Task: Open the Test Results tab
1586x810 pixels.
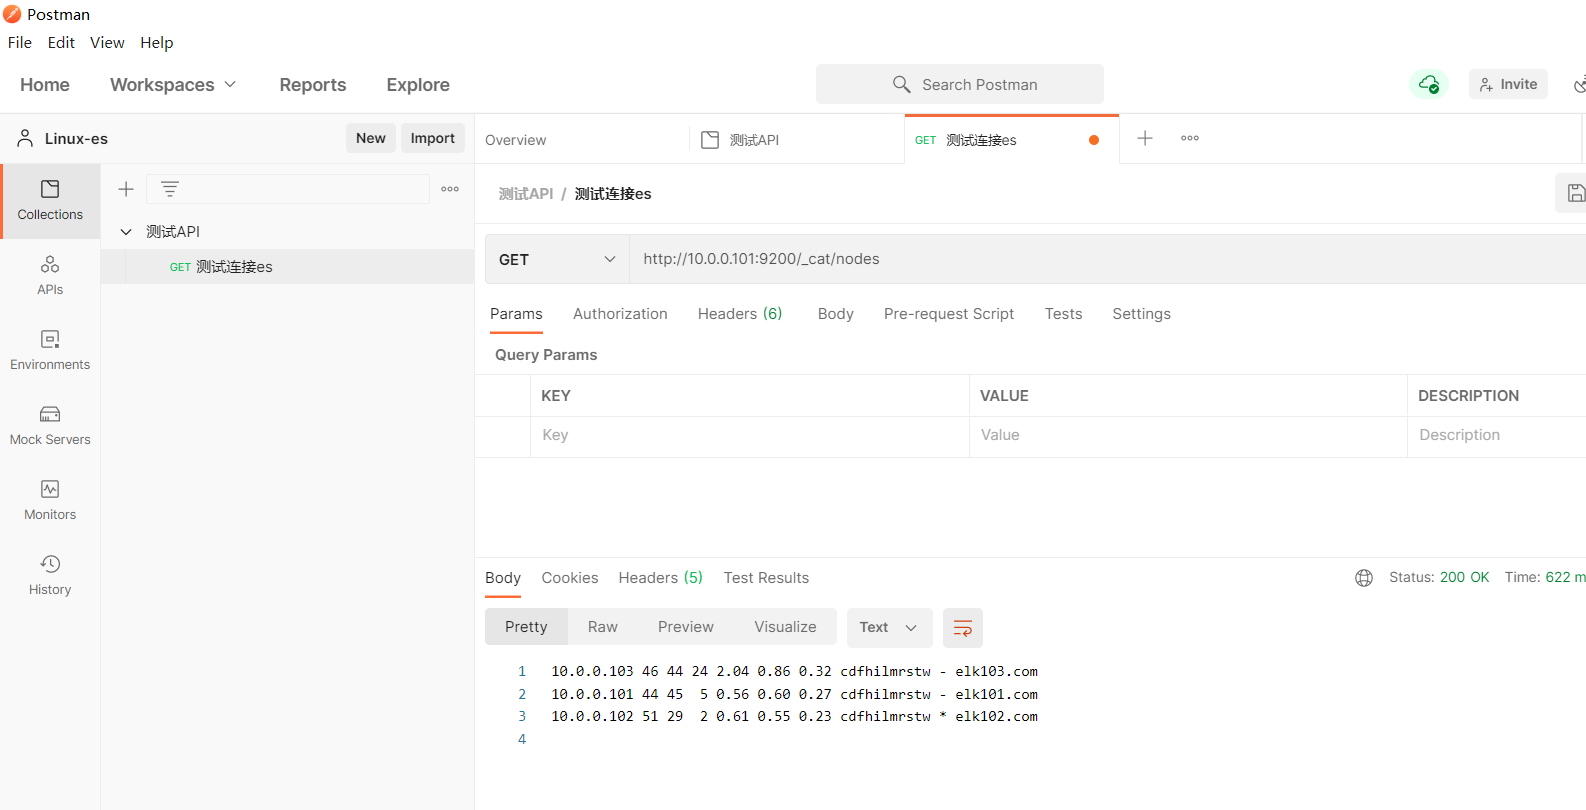Action: (767, 578)
